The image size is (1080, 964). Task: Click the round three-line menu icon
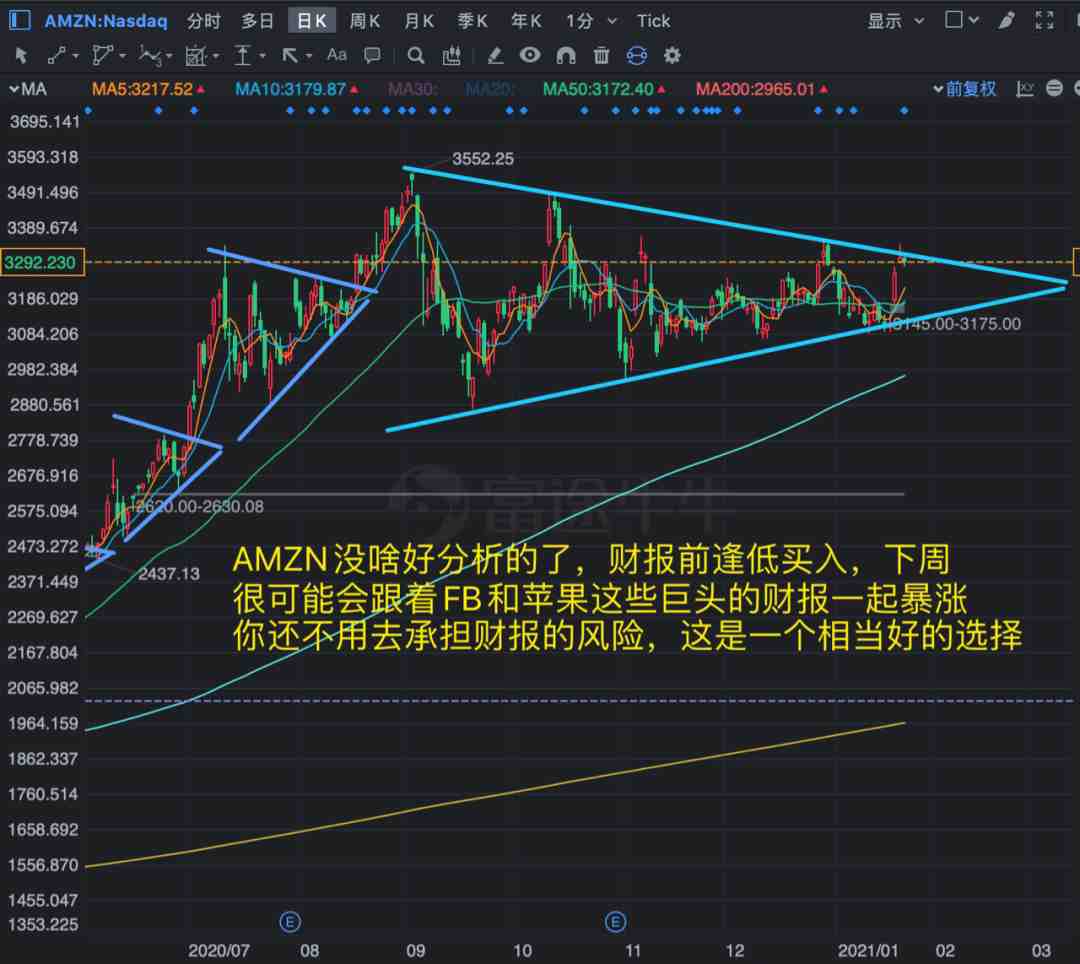(x=1054, y=88)
